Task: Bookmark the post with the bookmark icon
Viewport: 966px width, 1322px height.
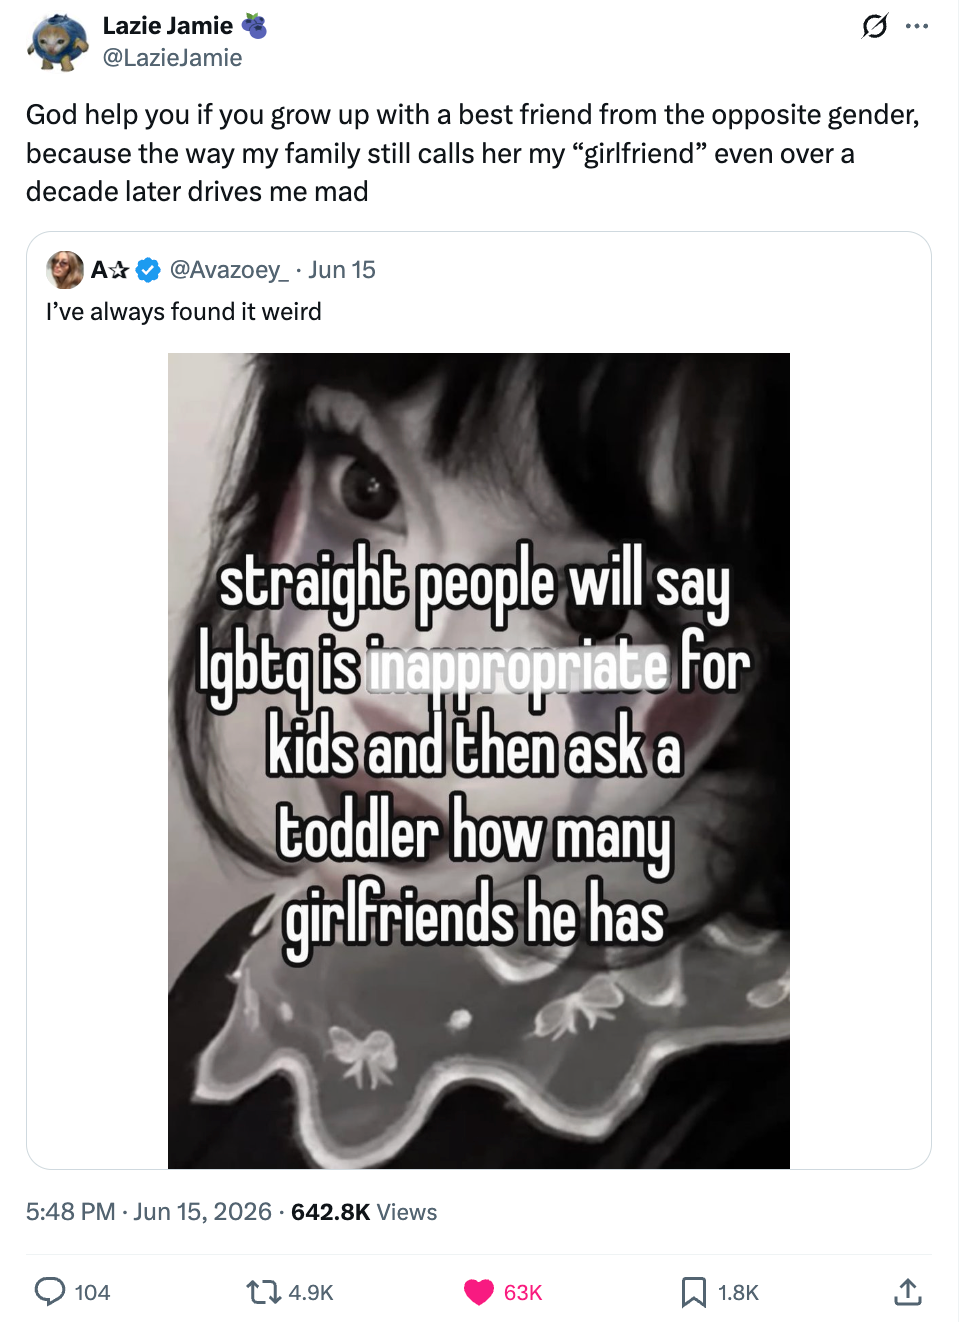Action: 693,1292
